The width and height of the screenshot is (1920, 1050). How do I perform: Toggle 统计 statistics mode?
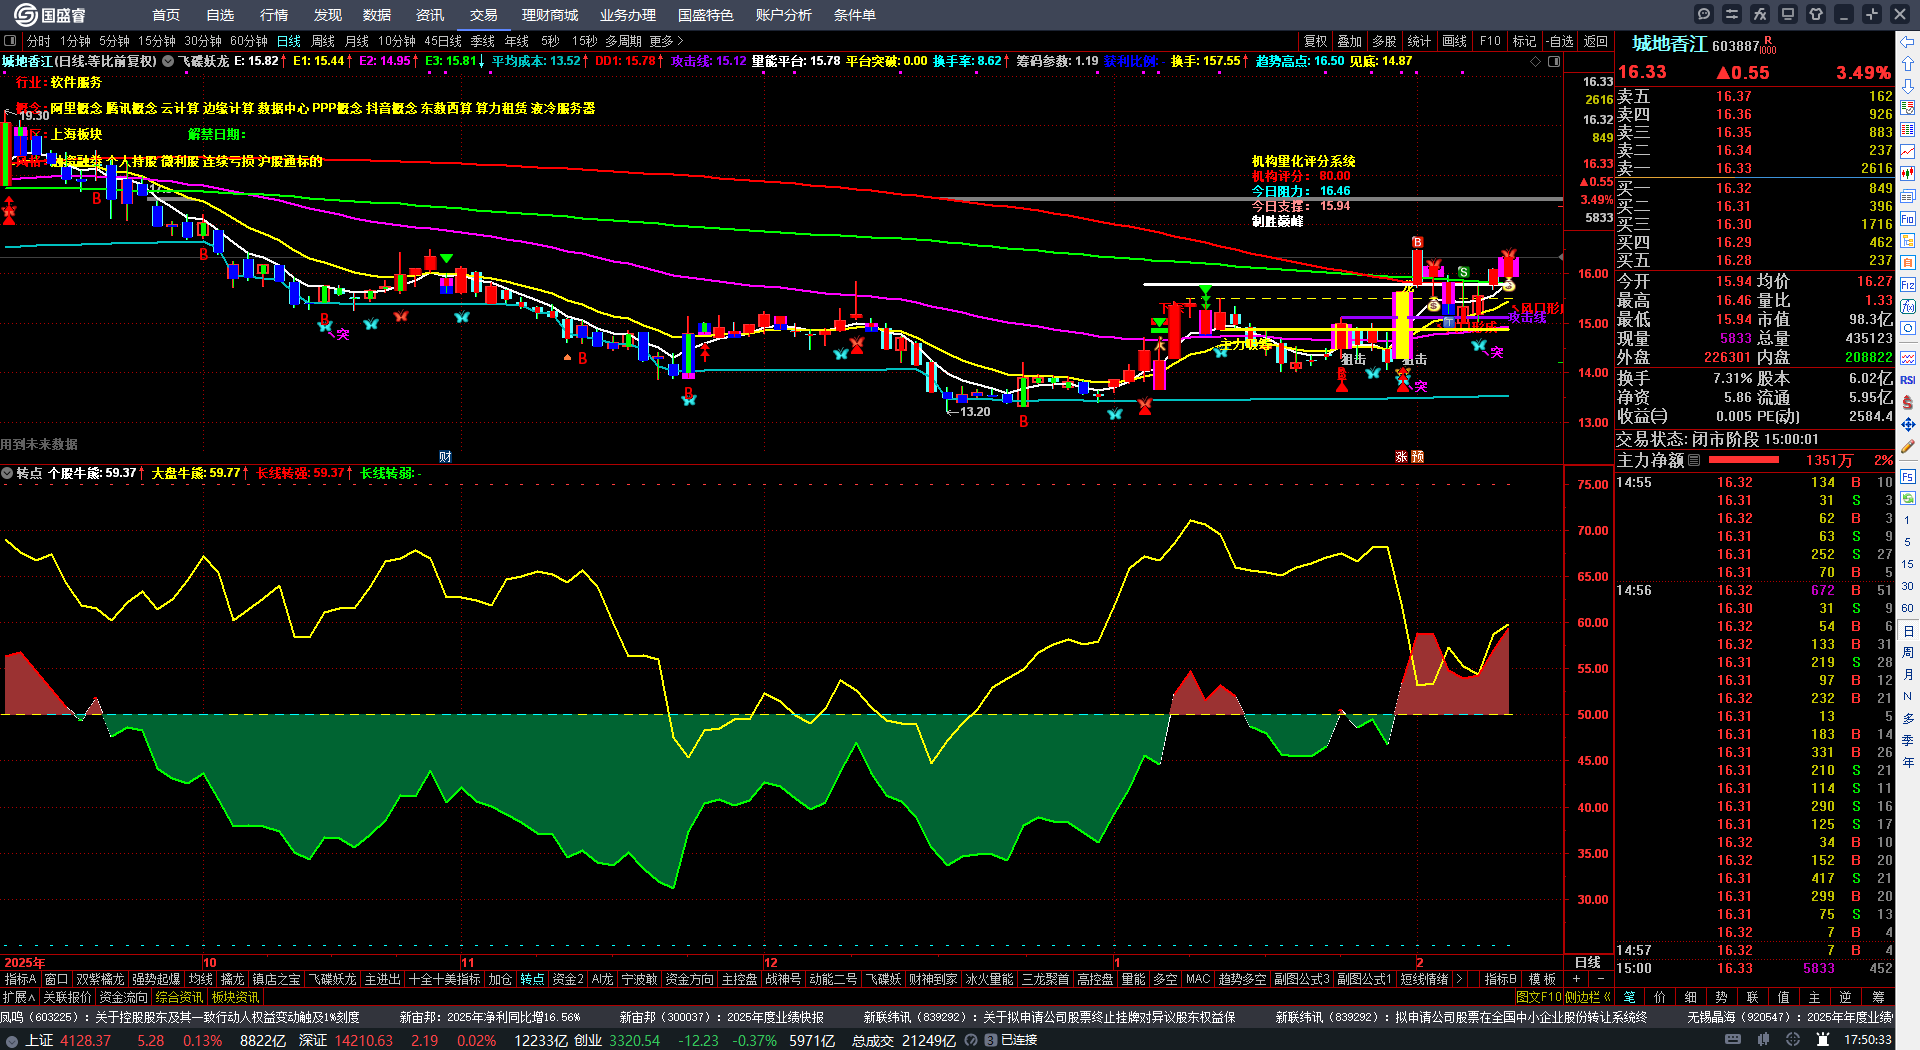pyautogui.click(x=1419, y=41)
